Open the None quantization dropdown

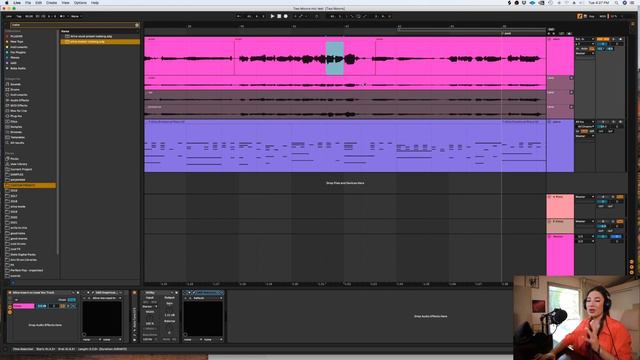76,16
